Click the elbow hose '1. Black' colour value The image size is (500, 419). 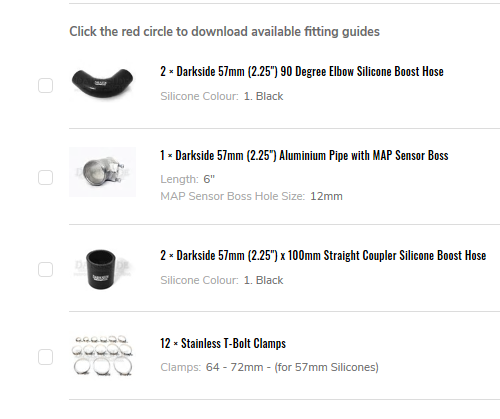click(x=263, y=96)
